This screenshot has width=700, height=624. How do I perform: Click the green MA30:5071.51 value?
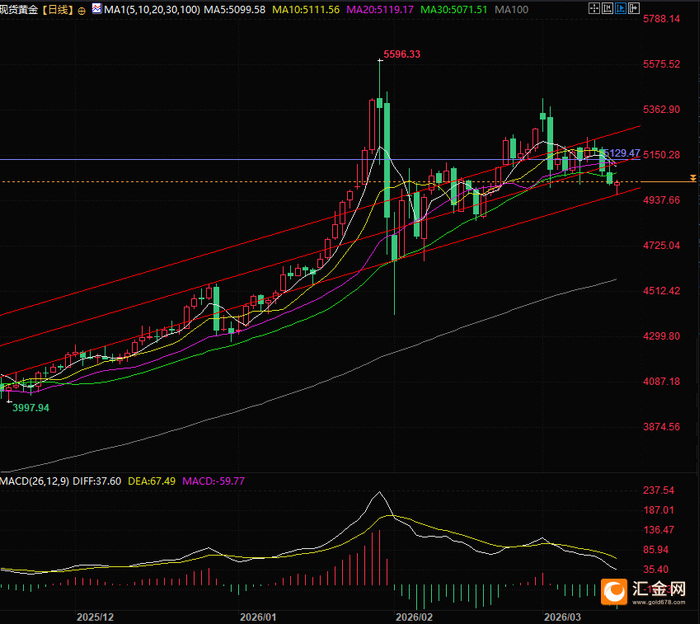[454, 9]
